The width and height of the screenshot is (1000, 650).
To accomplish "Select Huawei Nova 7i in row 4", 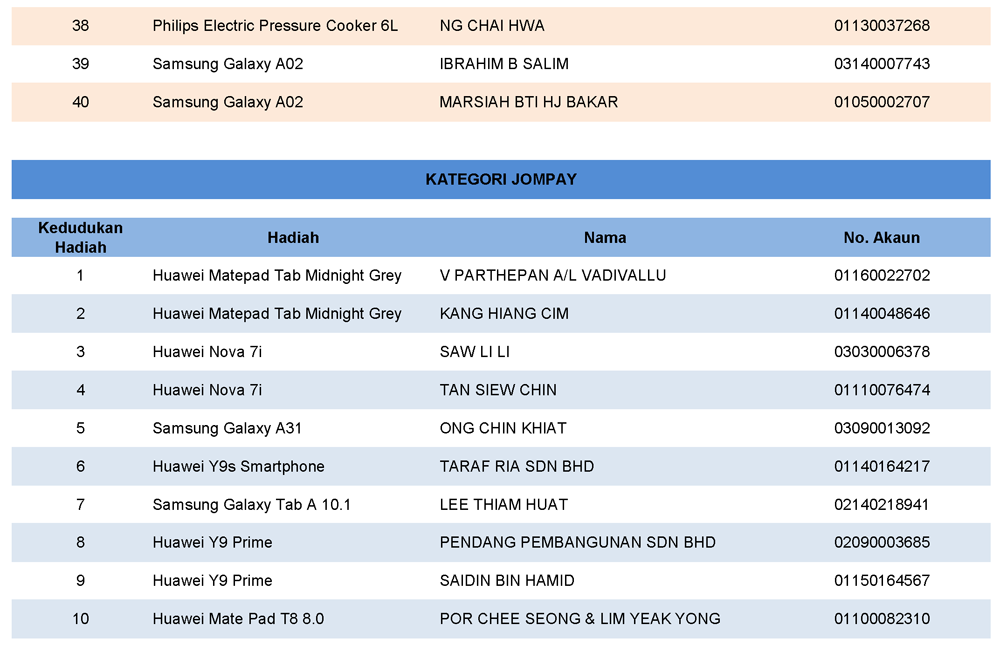I will [x=207, y=390].
